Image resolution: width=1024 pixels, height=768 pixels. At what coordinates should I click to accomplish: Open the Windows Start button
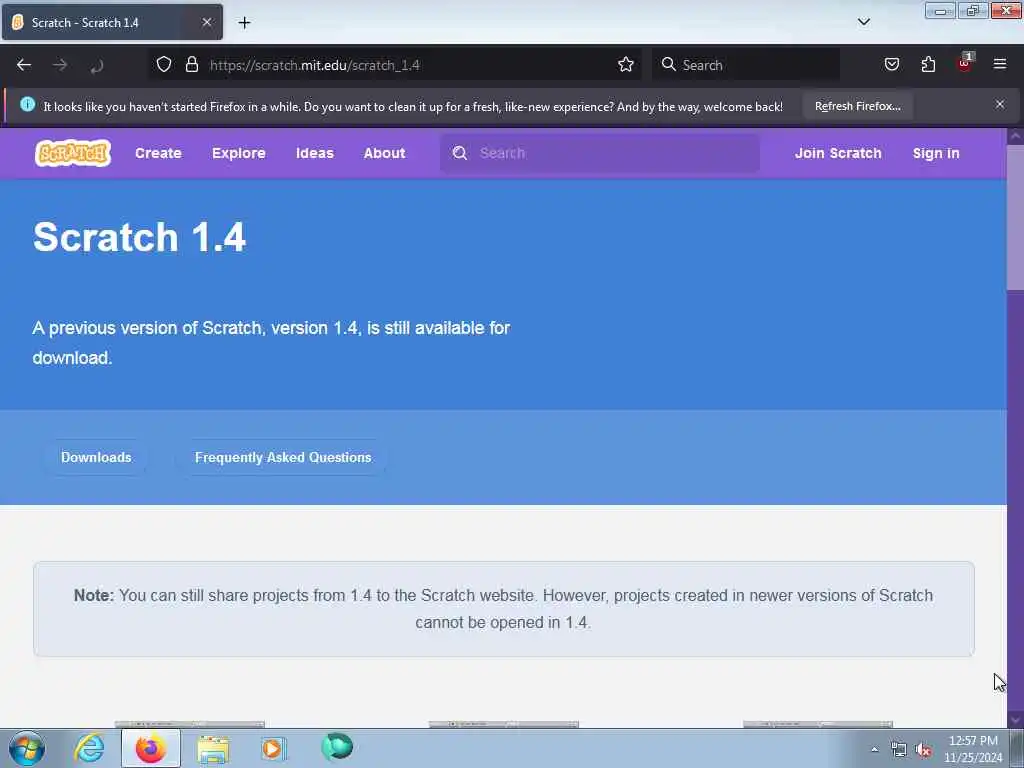(x=27, y=748)
